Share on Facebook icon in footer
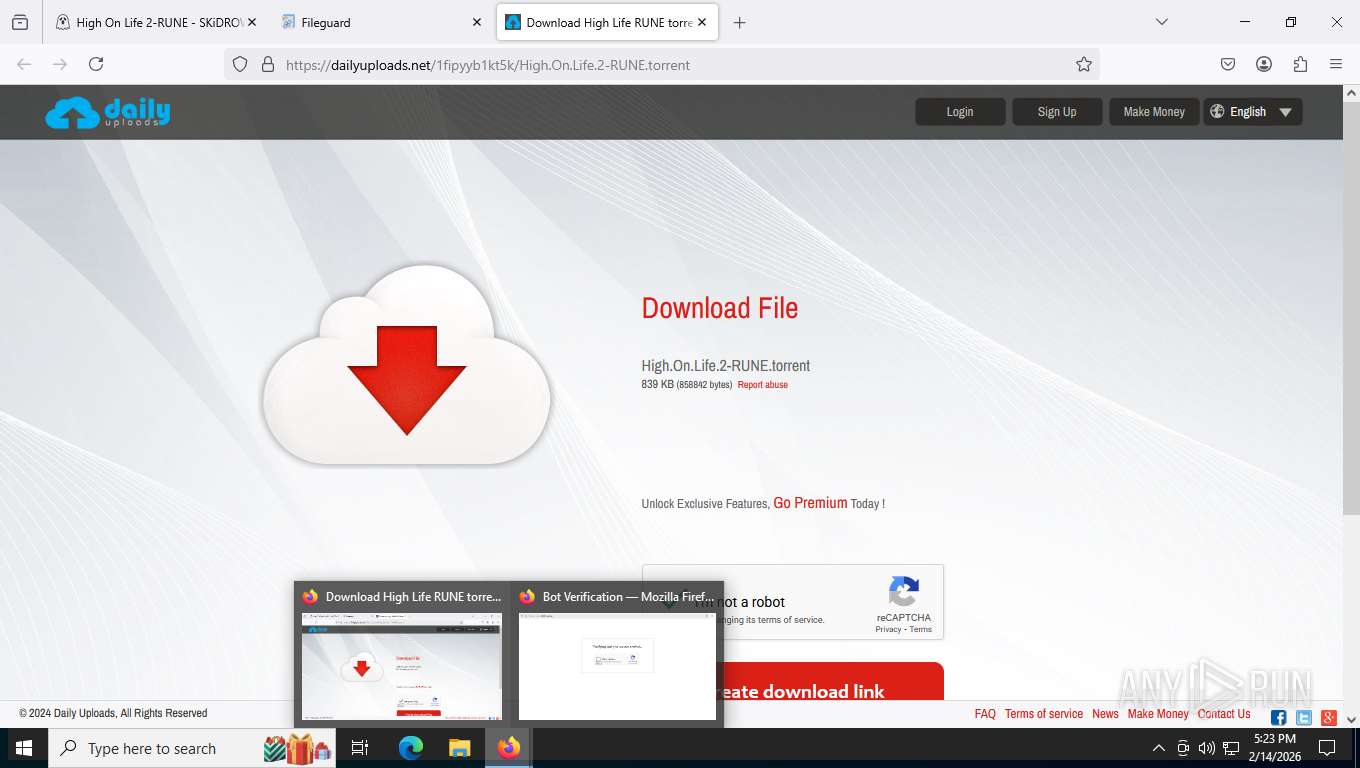The image size is (1360, 768). click(x=1278, y=717)
